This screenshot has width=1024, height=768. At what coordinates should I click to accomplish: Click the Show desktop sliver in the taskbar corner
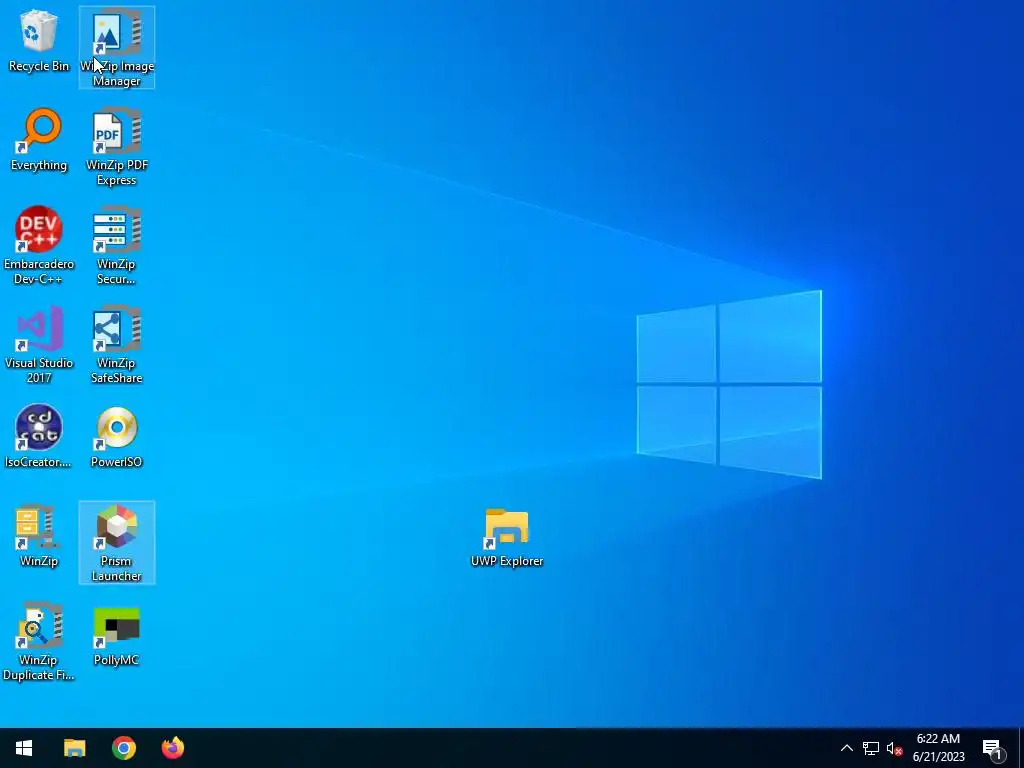point(1021,748)
